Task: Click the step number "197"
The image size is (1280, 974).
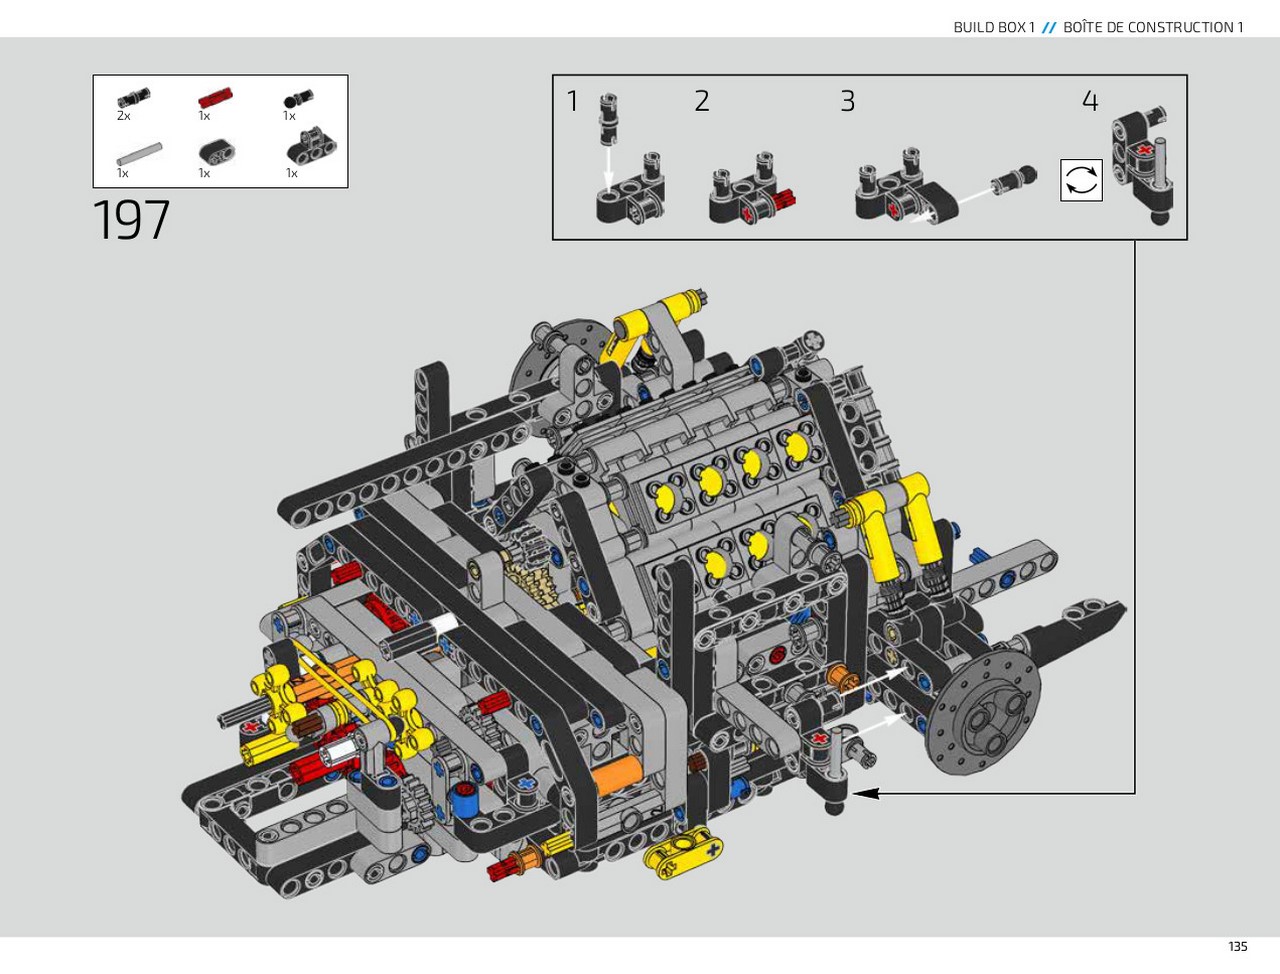Action: [131, 220]
